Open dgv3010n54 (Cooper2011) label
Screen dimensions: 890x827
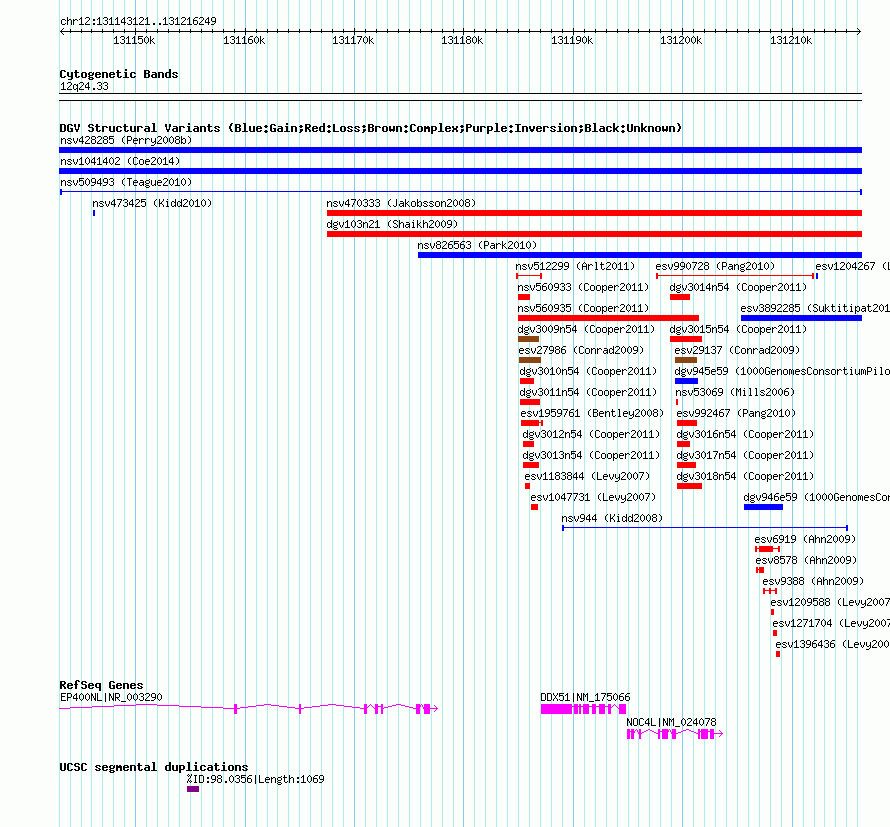click(588, 371)
